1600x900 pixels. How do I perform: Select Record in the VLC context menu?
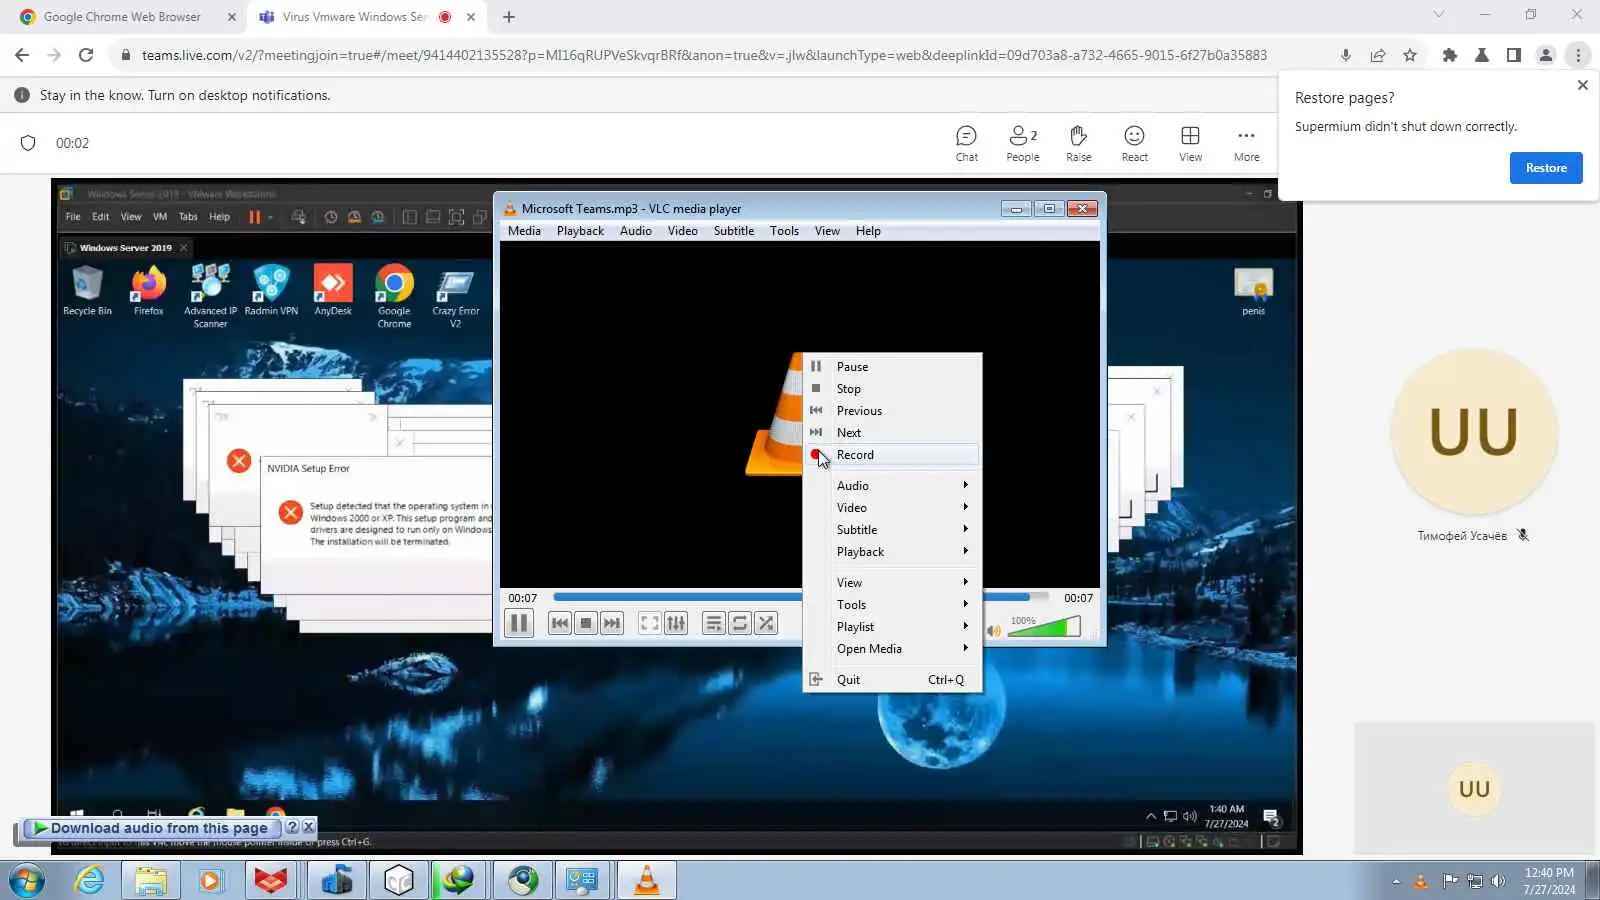[893, 455]
